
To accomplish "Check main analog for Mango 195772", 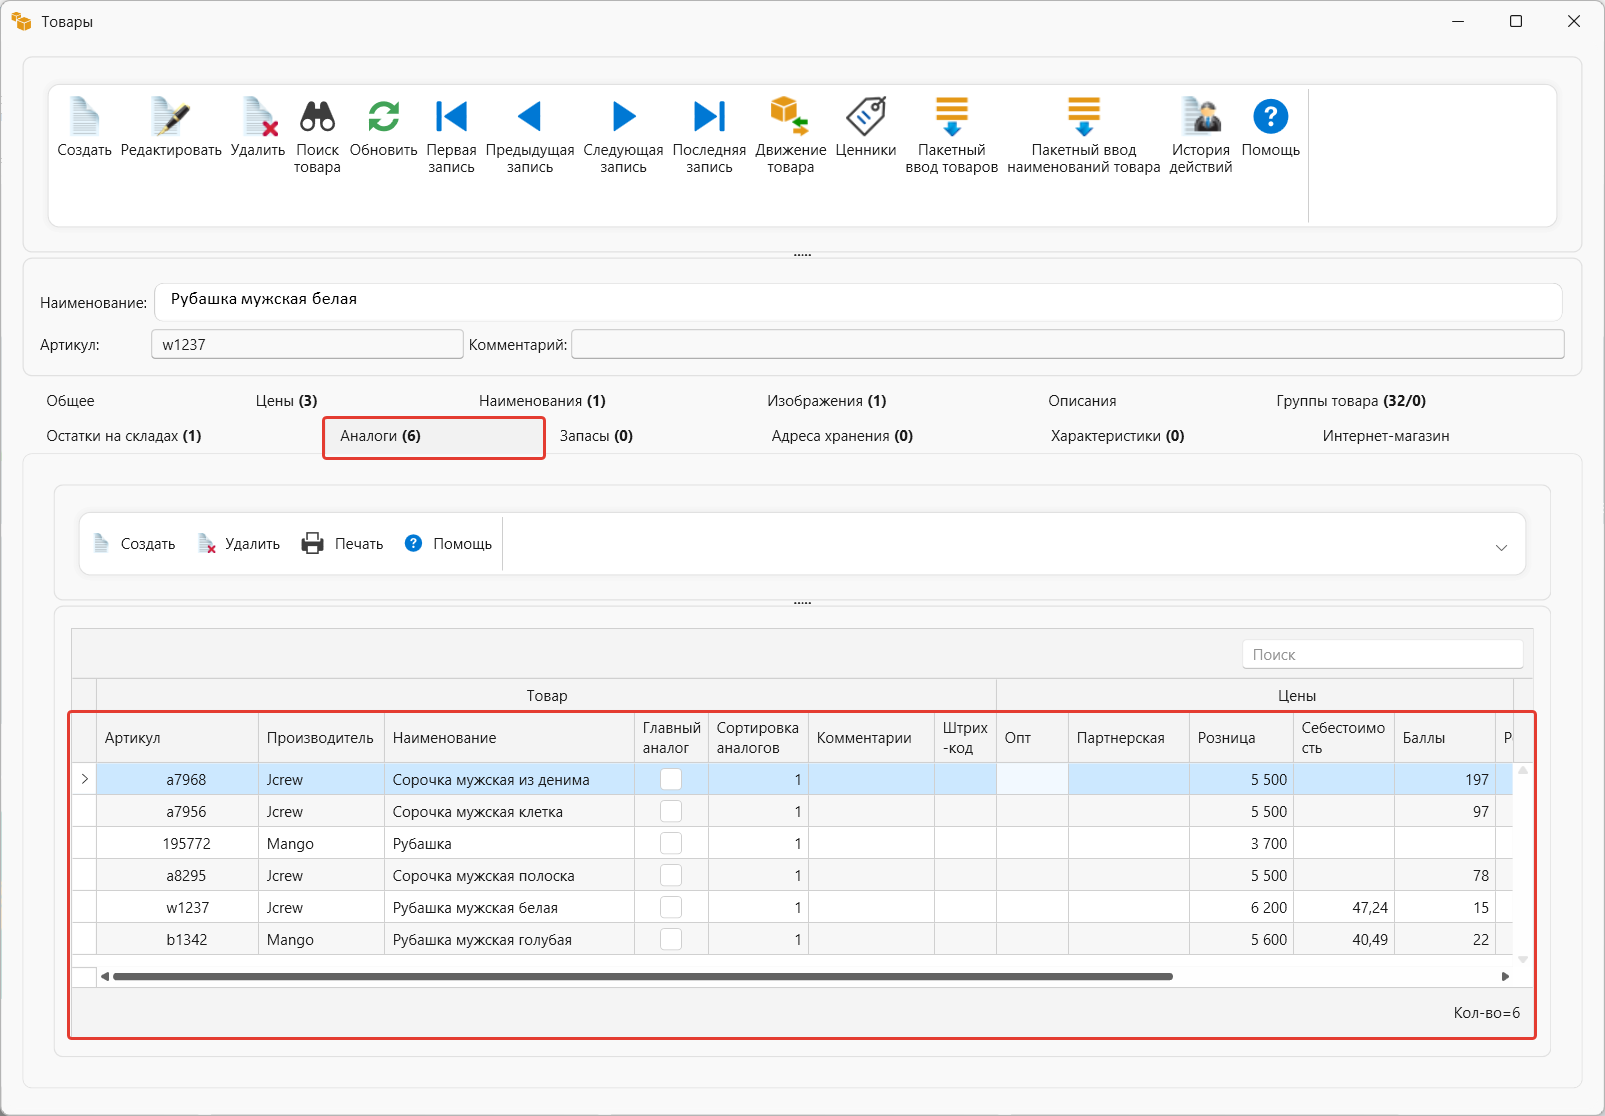I will 671,843.
